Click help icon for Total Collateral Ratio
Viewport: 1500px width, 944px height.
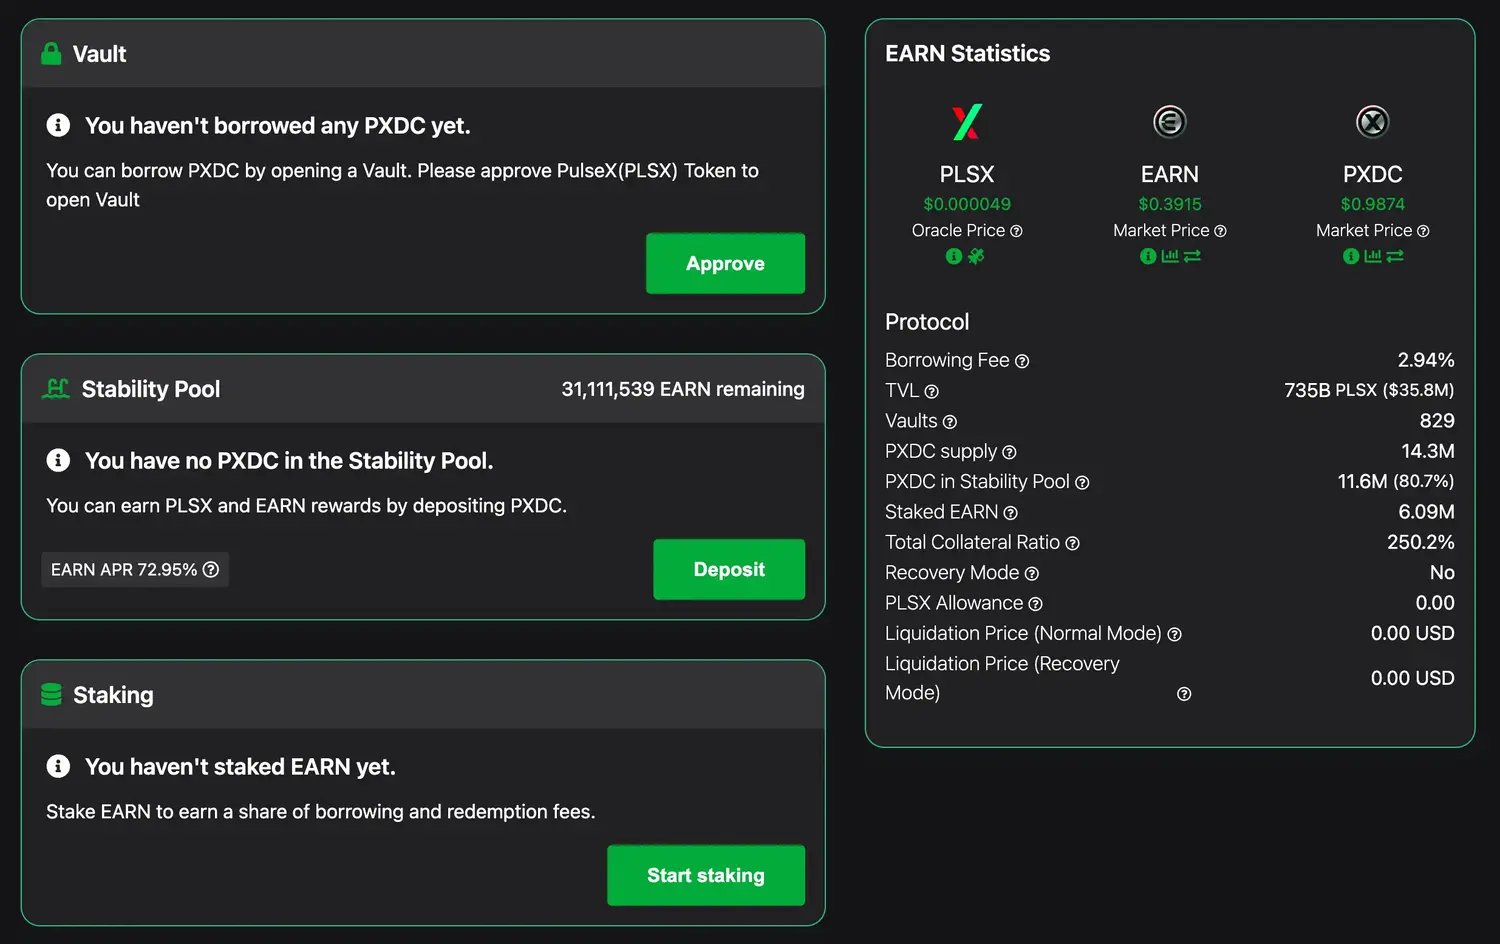click(x=1072, y=543)
